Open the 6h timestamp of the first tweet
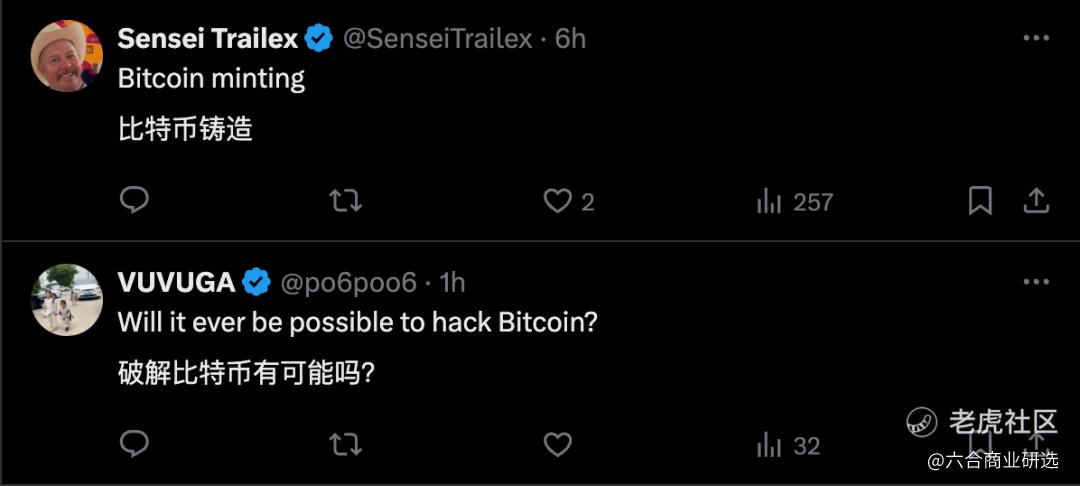 [571, 39]
